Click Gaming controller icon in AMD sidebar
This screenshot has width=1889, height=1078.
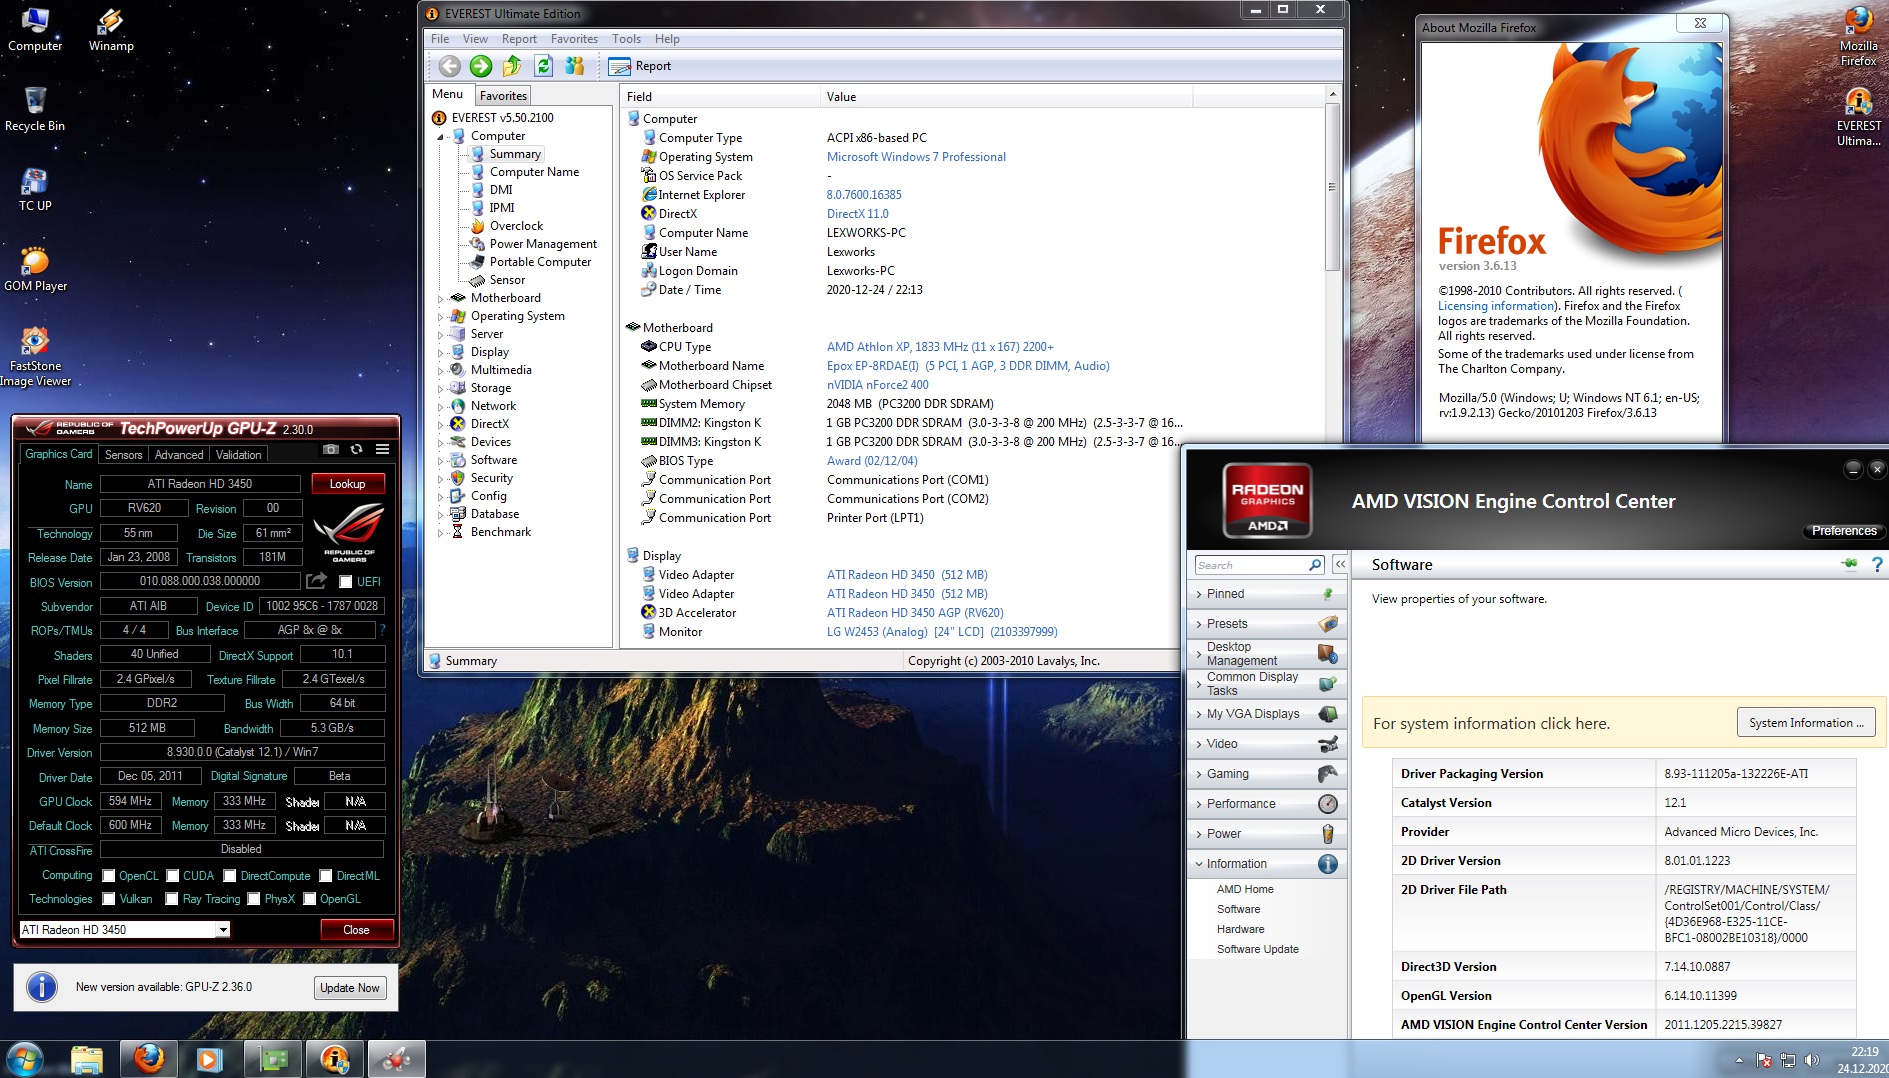point(1328,774)
